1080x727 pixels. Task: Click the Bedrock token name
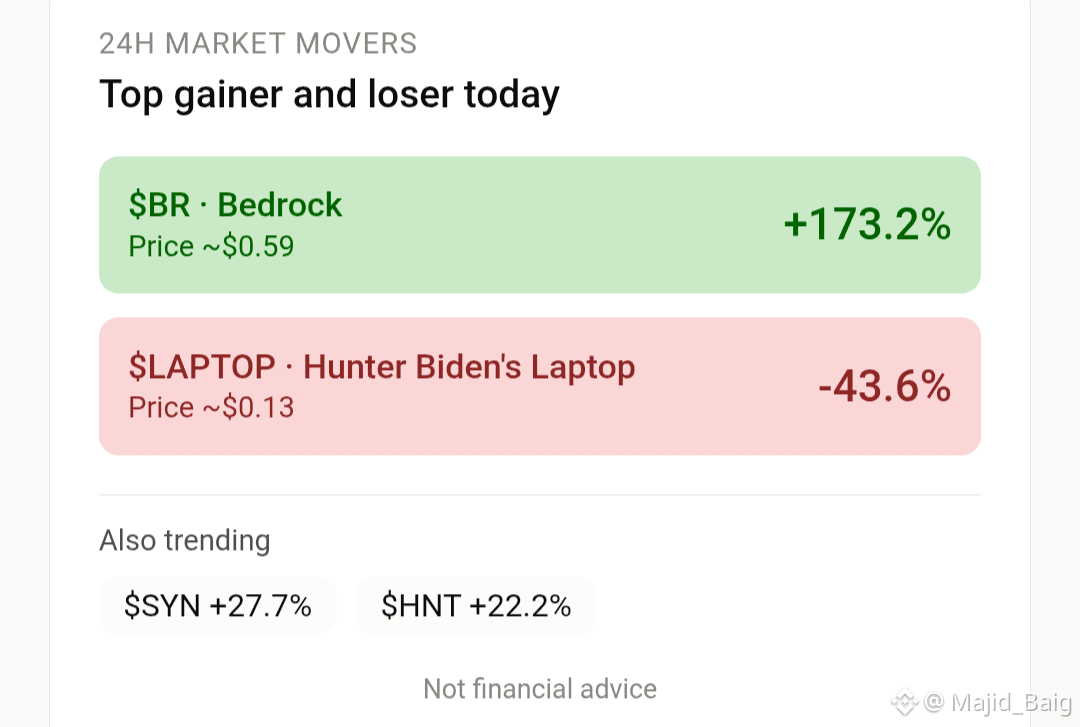pyautogui.click(x=280, y=205)
